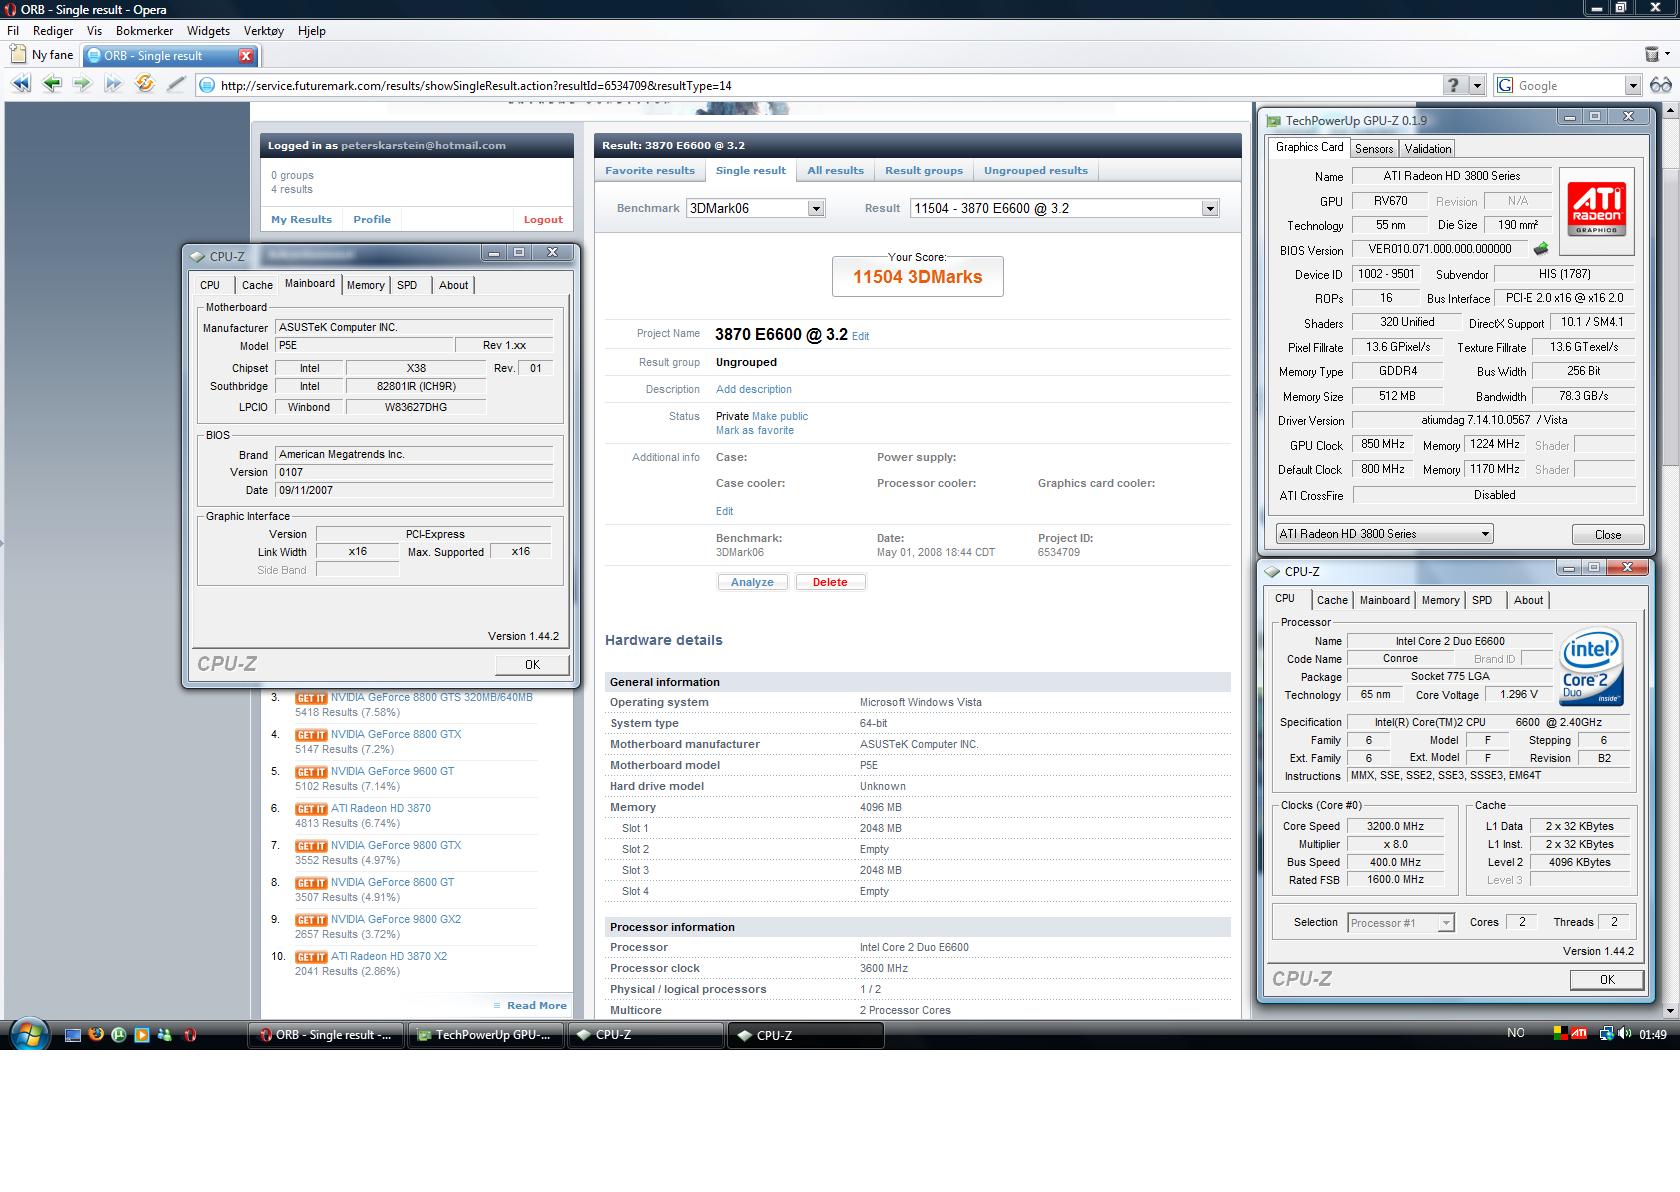Screen dimensions: 1680x1192
Task: Go back with the green left arrow
Action: (x=52, y=85)
